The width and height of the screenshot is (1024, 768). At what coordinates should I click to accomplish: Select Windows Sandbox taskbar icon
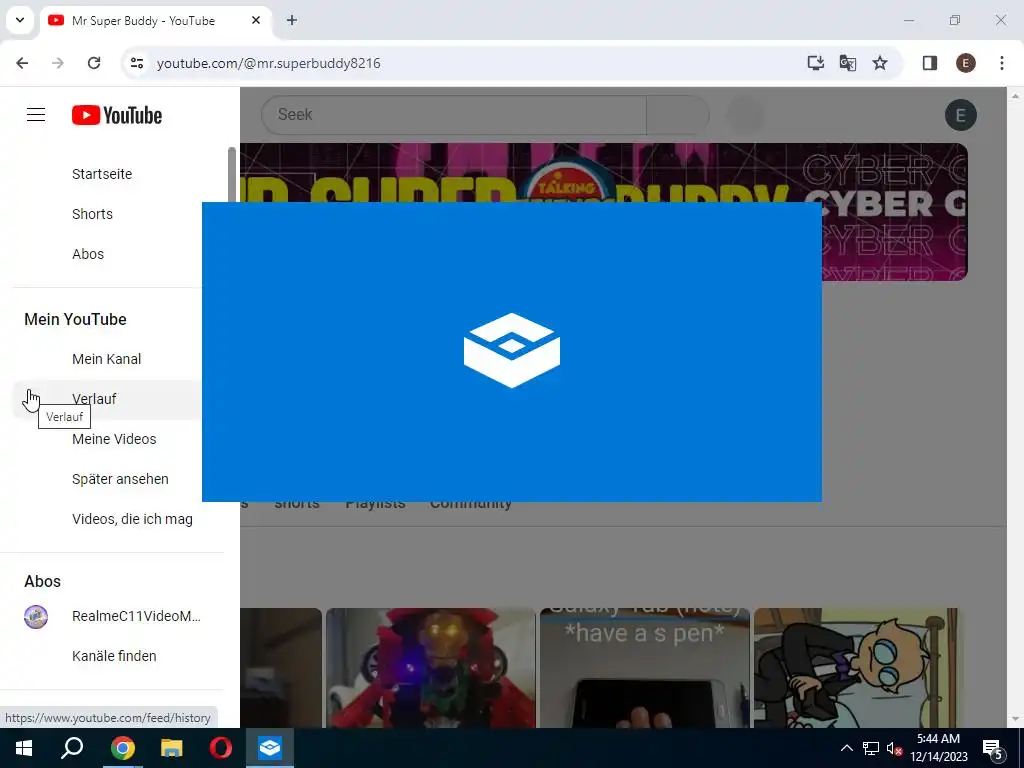coord(270,748)
